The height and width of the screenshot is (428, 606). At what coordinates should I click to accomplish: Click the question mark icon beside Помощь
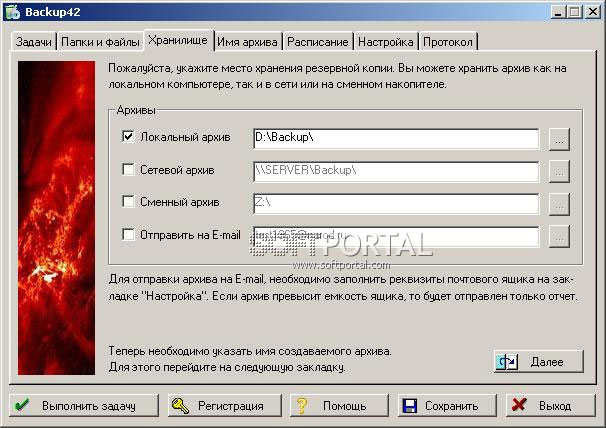pyautogui.click(x=302, y=405)
